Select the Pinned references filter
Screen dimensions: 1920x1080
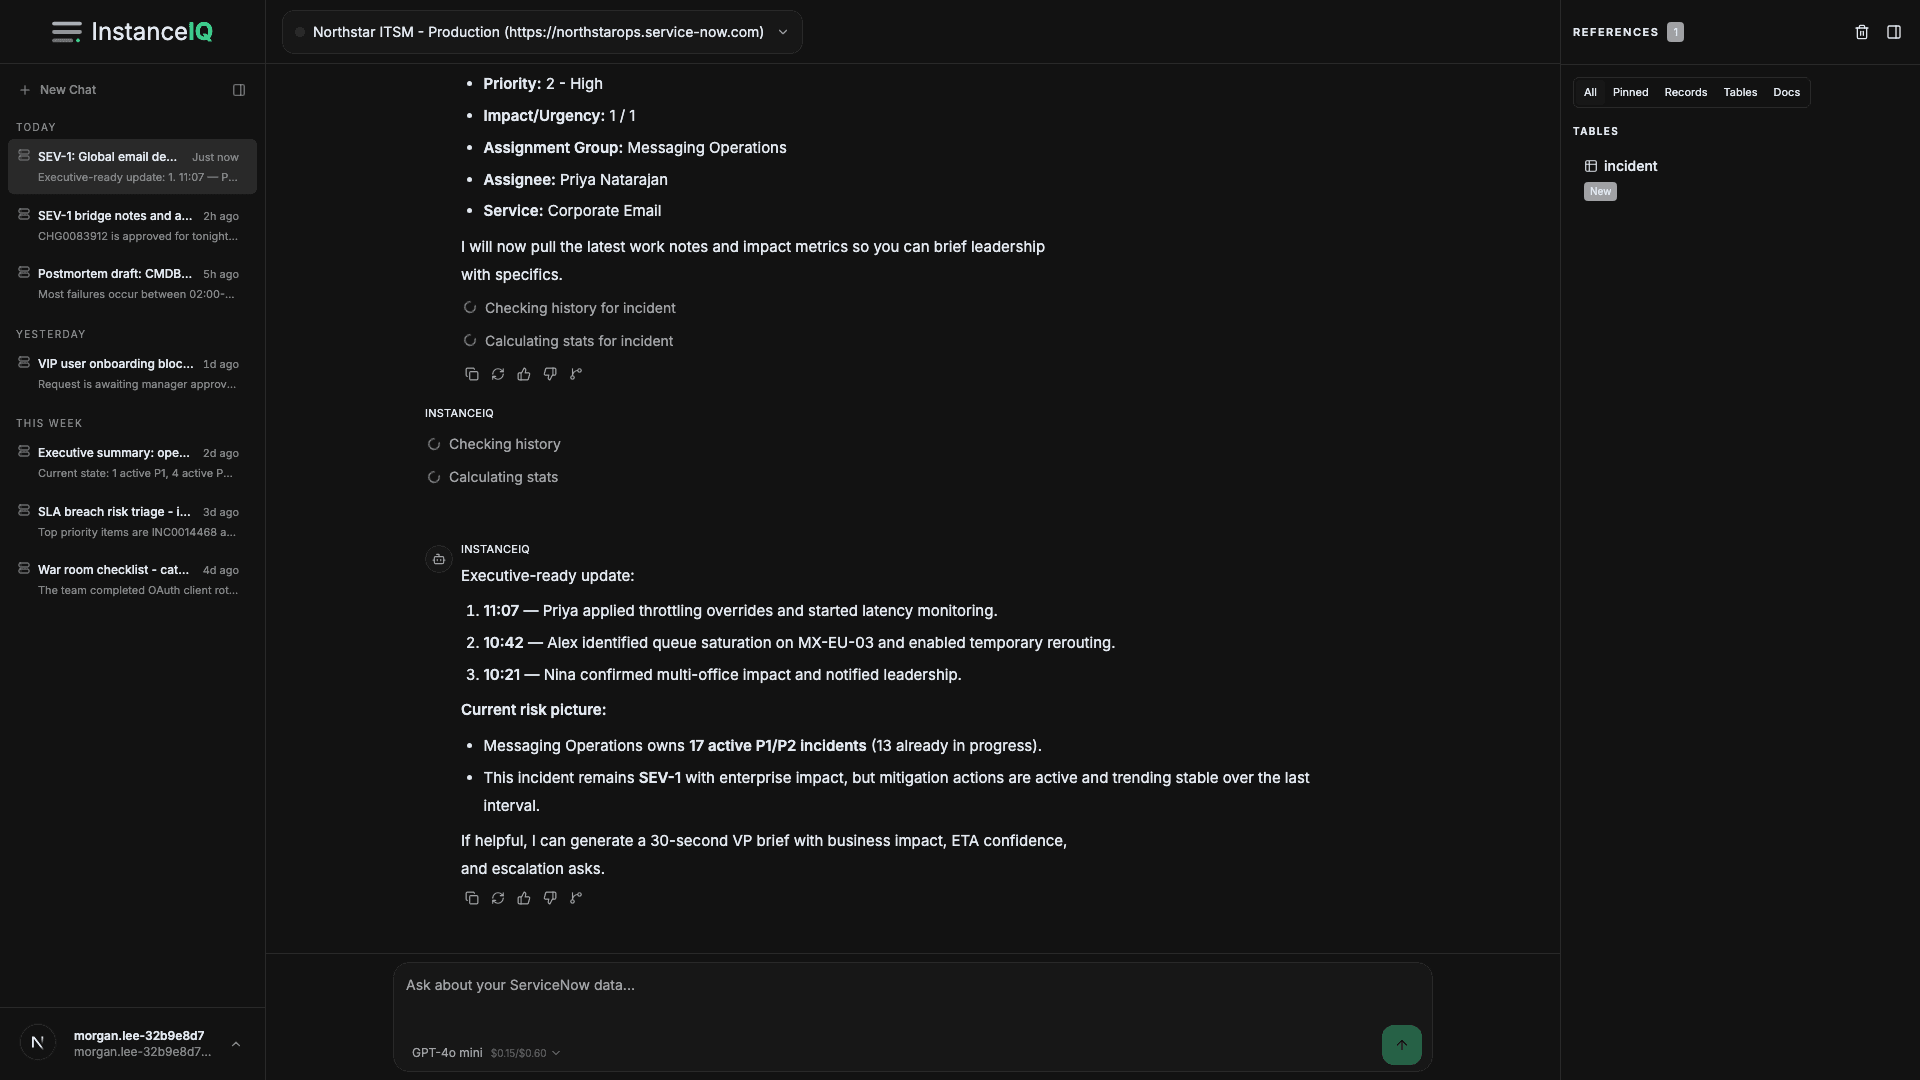[1630, 92]
